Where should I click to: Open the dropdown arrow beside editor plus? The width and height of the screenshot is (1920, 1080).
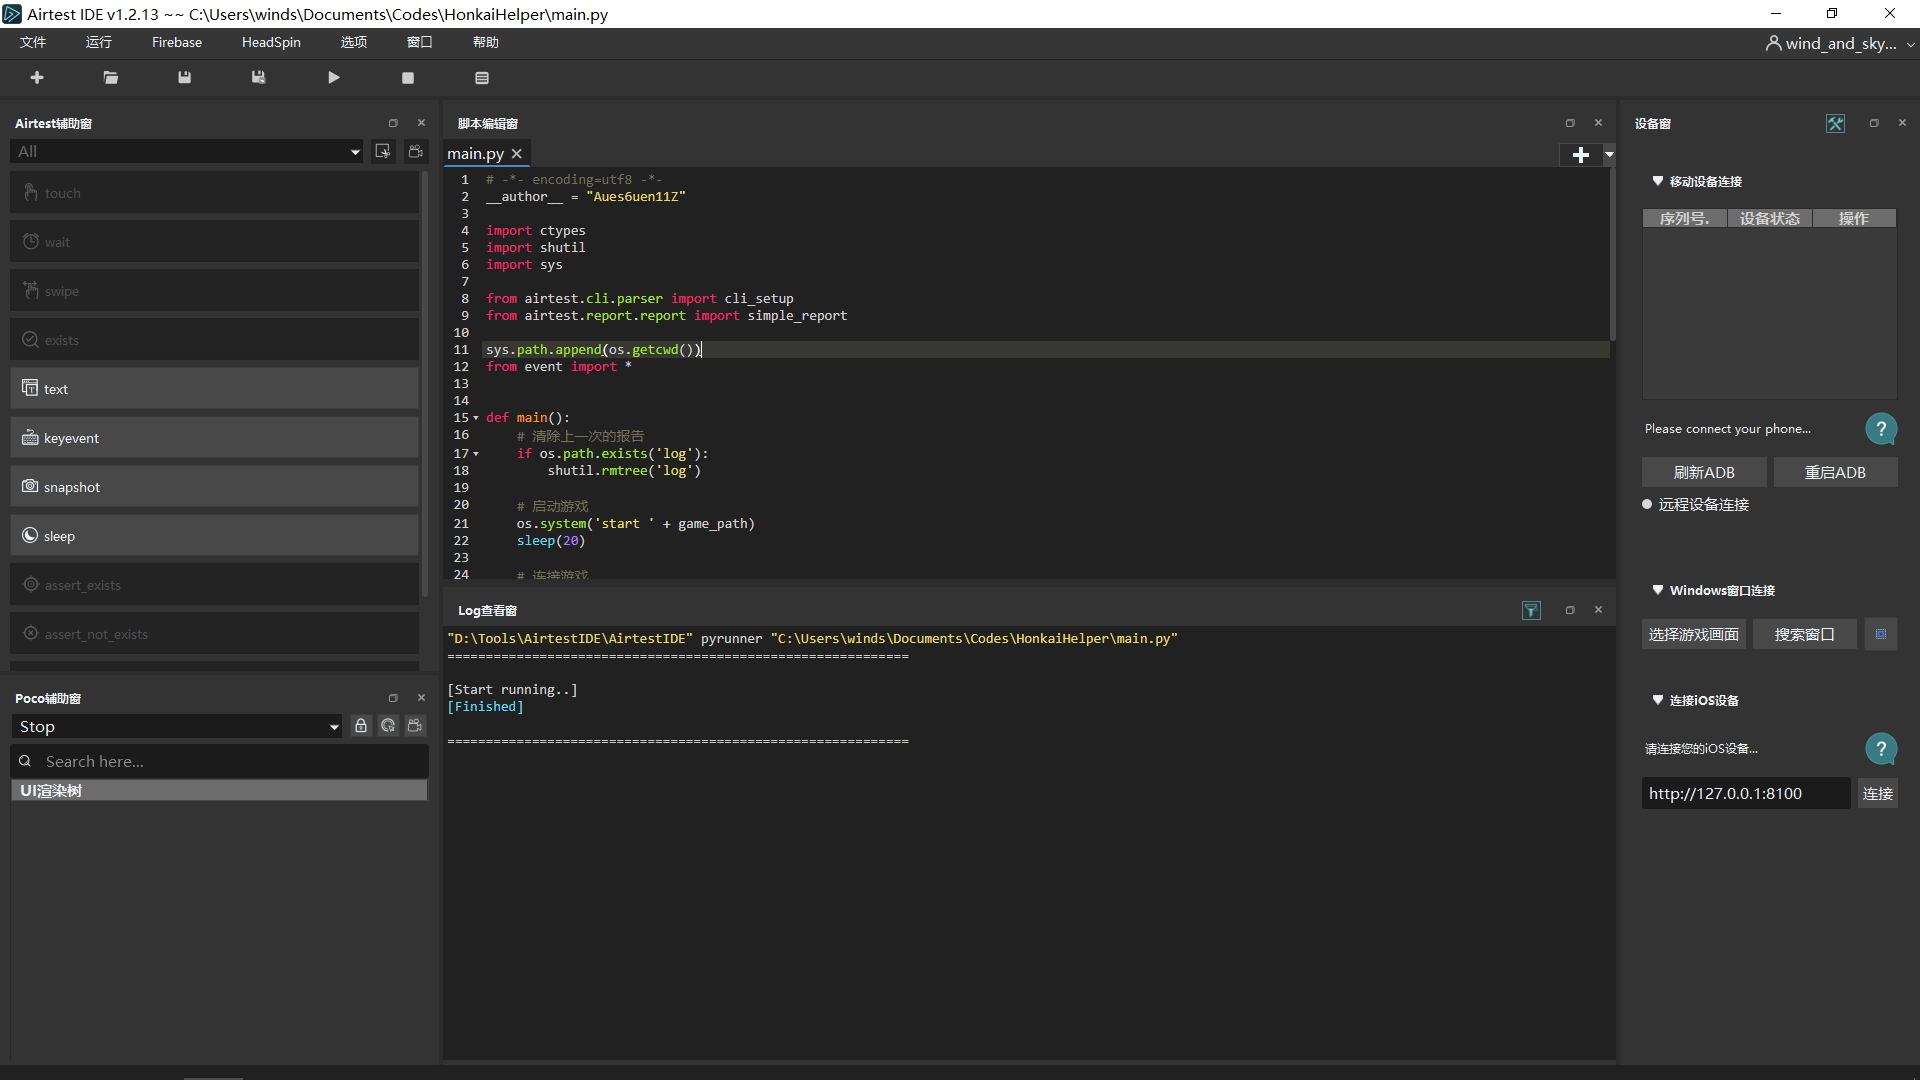pos(1609,154)
